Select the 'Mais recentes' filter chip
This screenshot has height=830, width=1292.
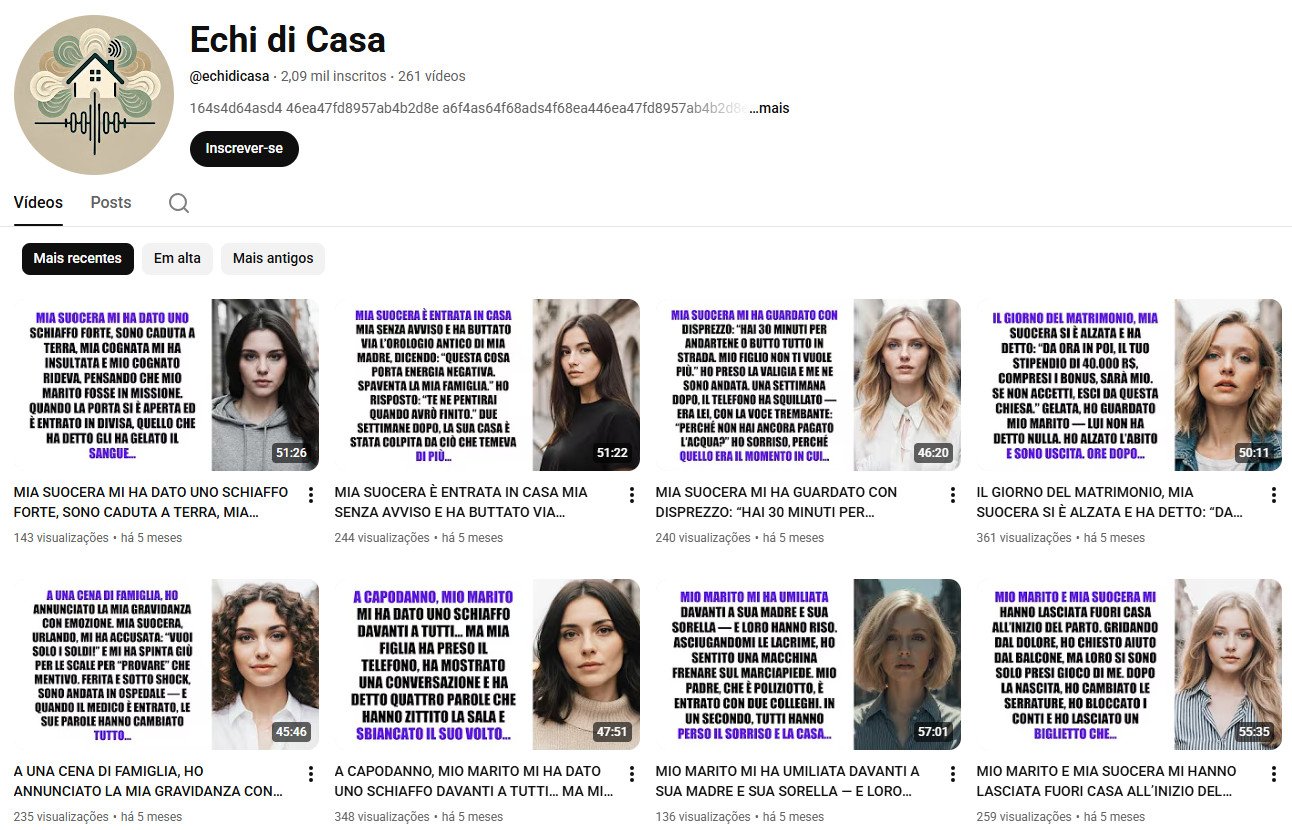point(78,258)
